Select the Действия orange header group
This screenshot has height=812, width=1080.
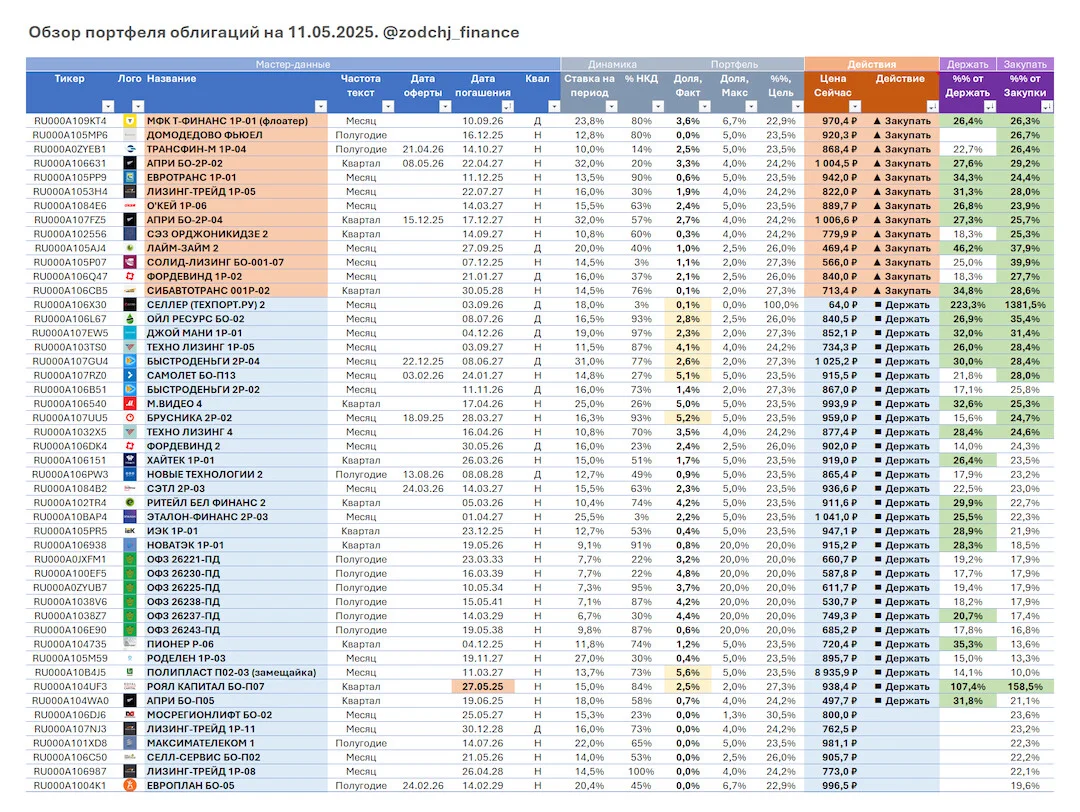(x=872, y=64)
